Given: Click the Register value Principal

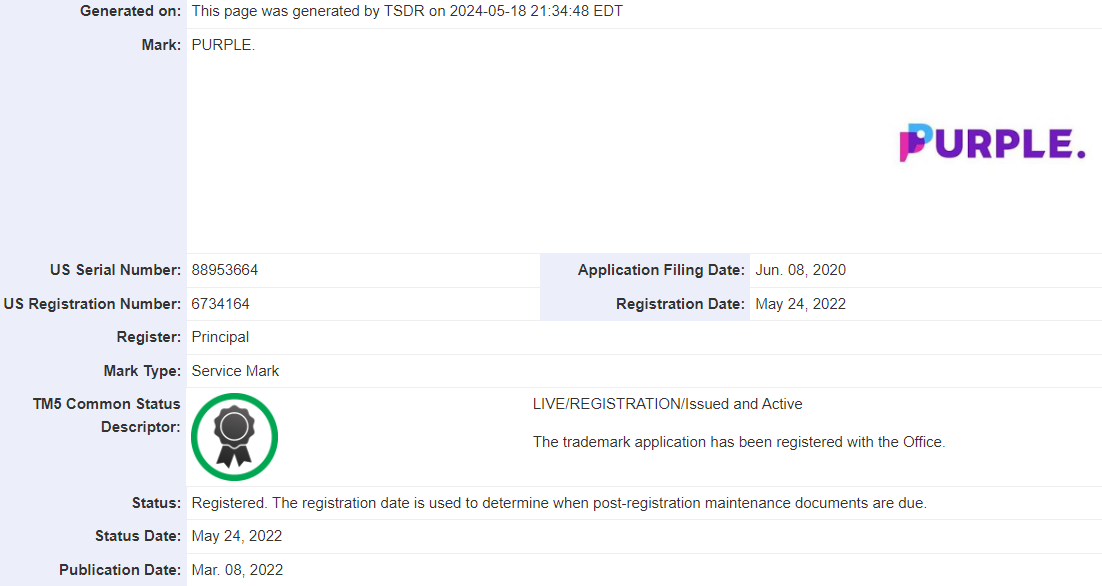Looking at the screenshot, I should (x=220, y=337).
